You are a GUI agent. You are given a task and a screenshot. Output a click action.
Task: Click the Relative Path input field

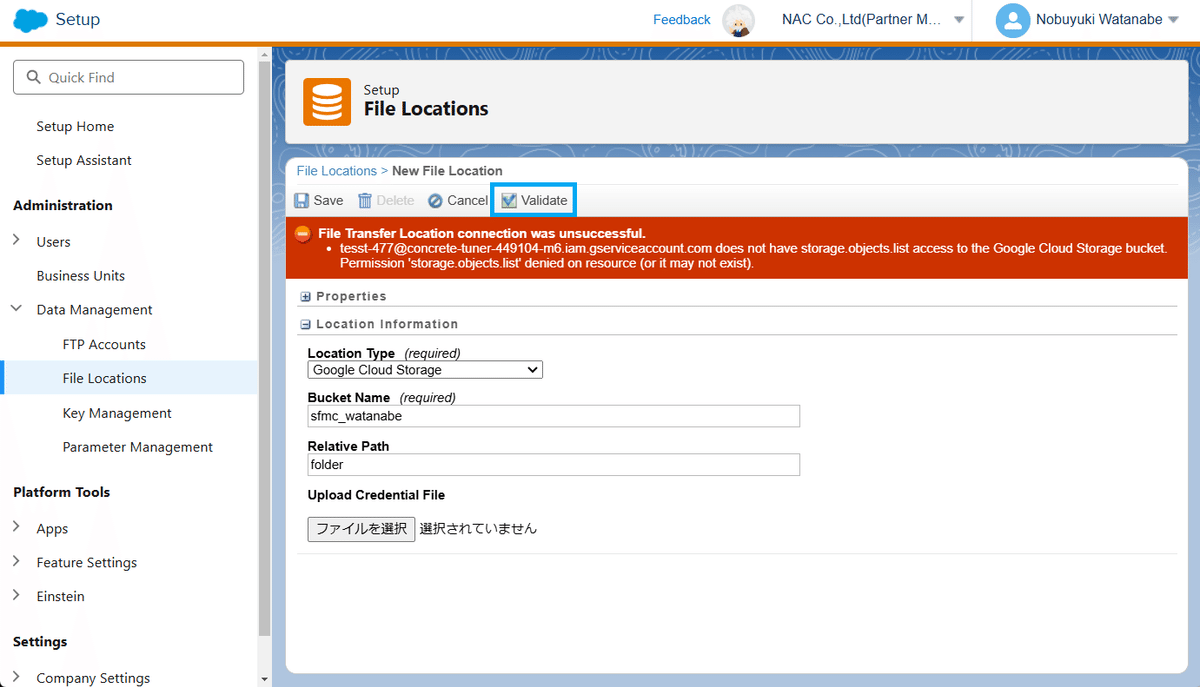(554, 465)
